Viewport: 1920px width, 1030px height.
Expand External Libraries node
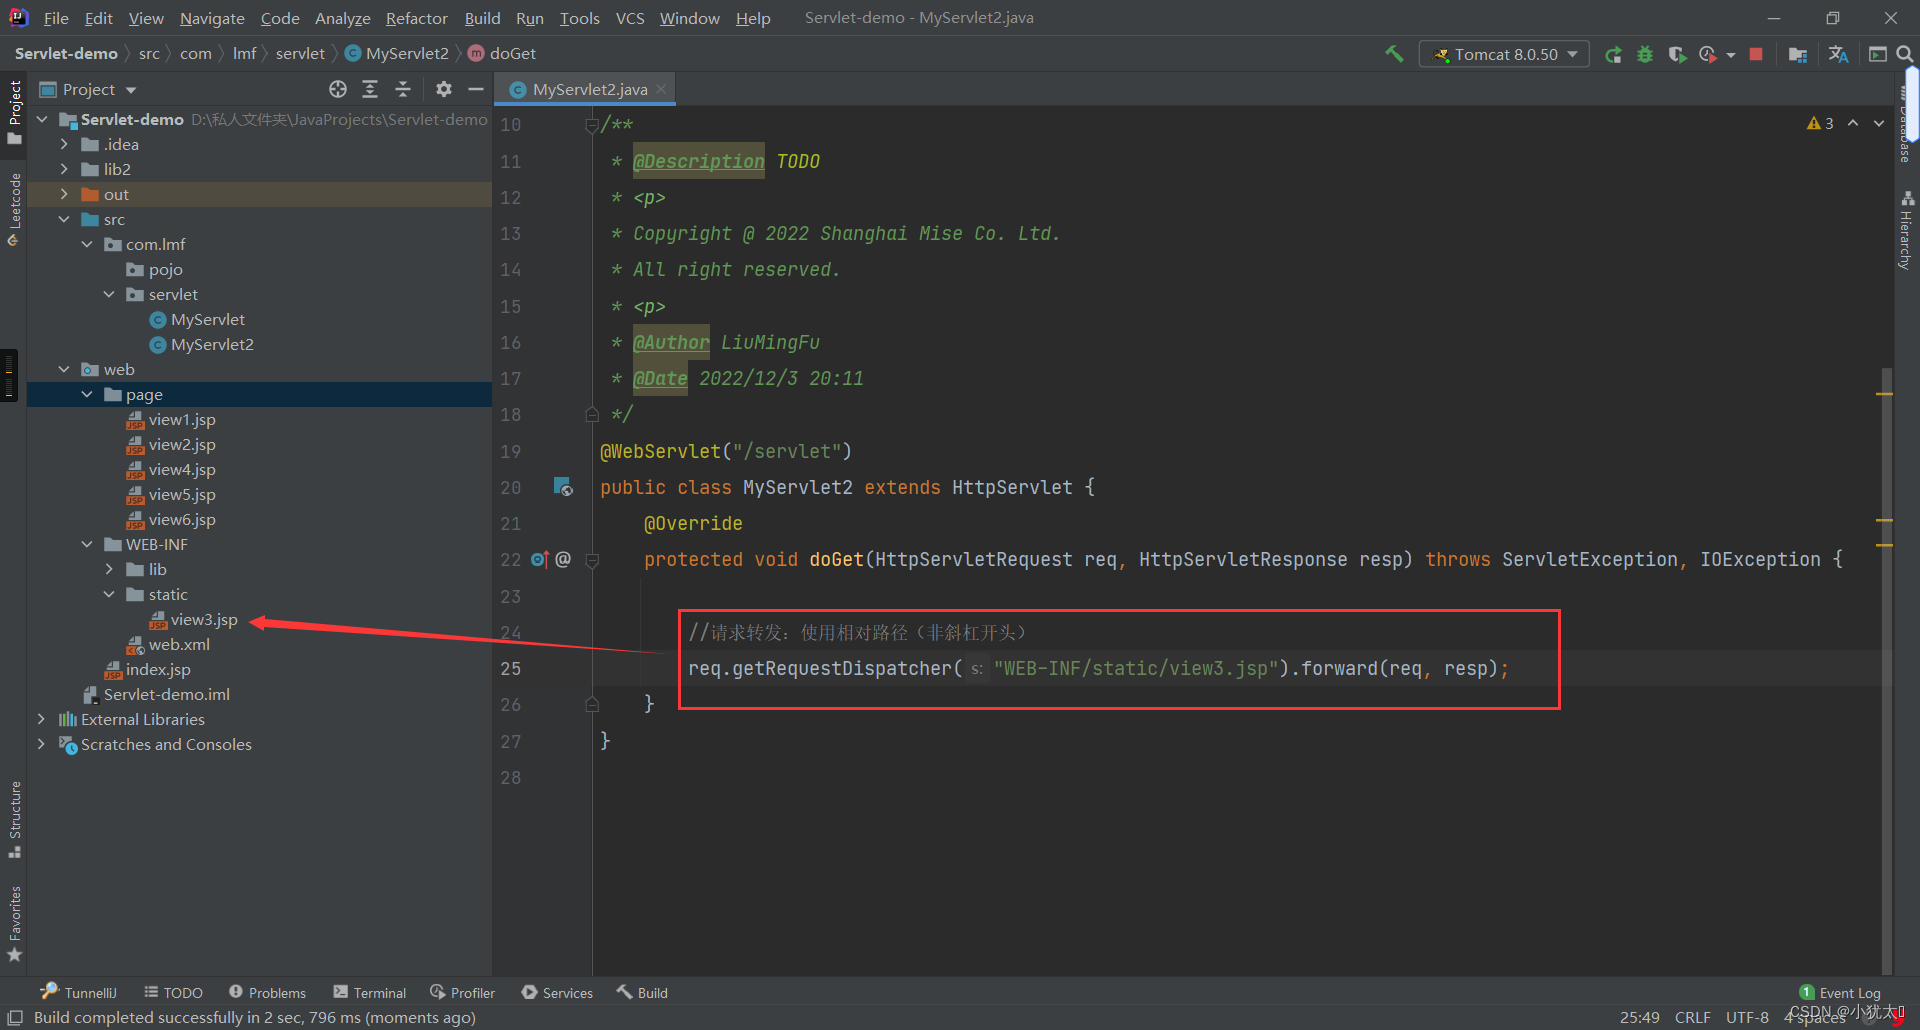point(41,719)
